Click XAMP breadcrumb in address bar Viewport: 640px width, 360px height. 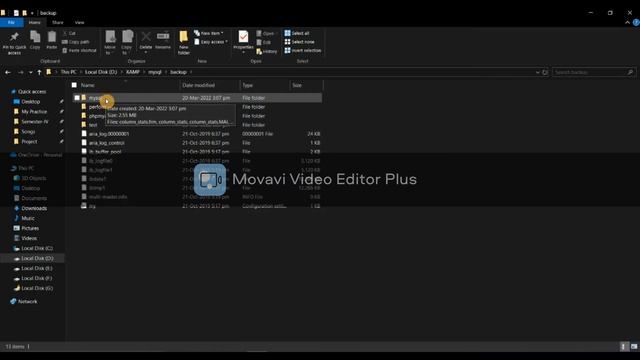(133, 72)
